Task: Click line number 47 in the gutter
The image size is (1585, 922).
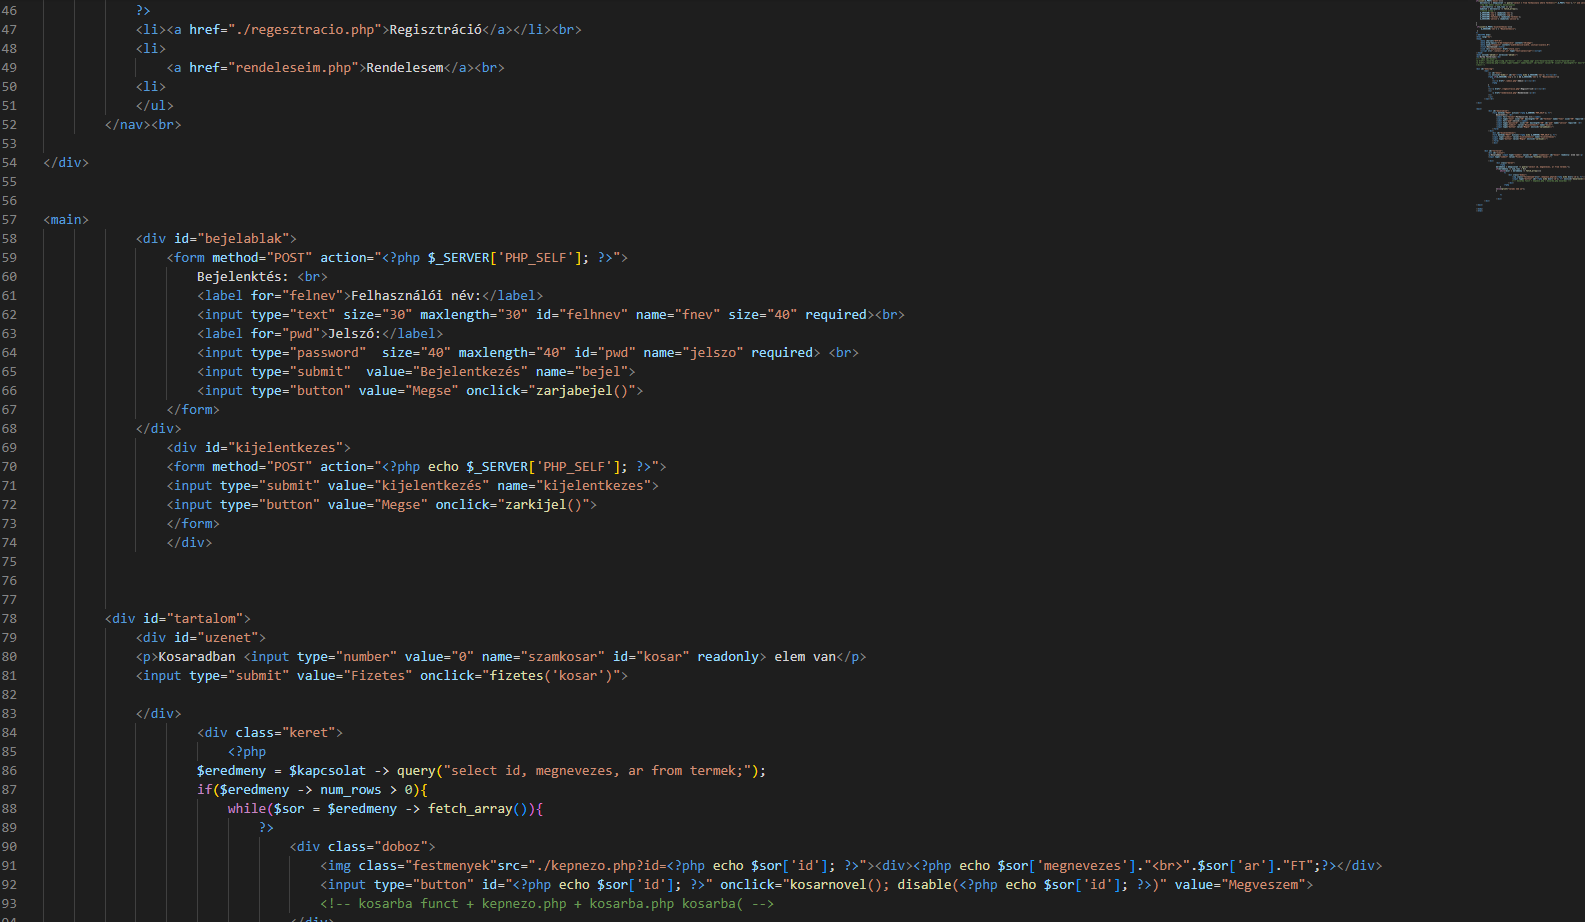Action: point(9,30)
